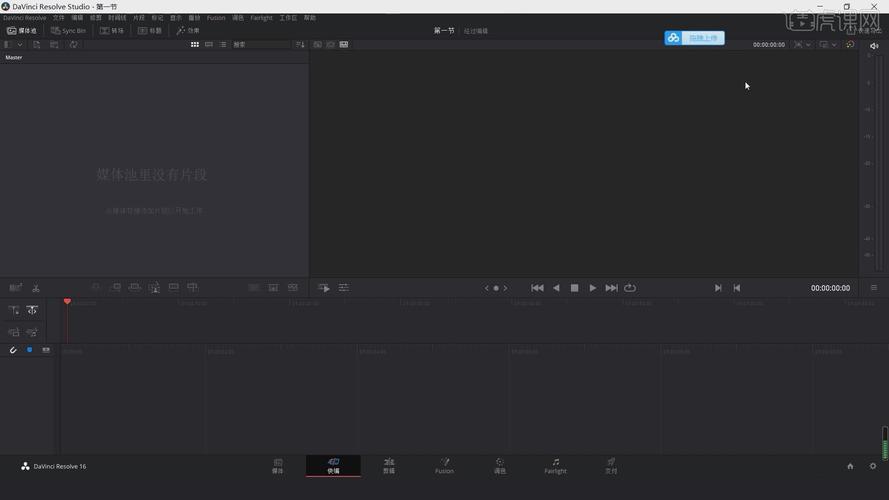
Task: Click the import media folder icon
Action: pyautogui.click(x=54, y=44)
